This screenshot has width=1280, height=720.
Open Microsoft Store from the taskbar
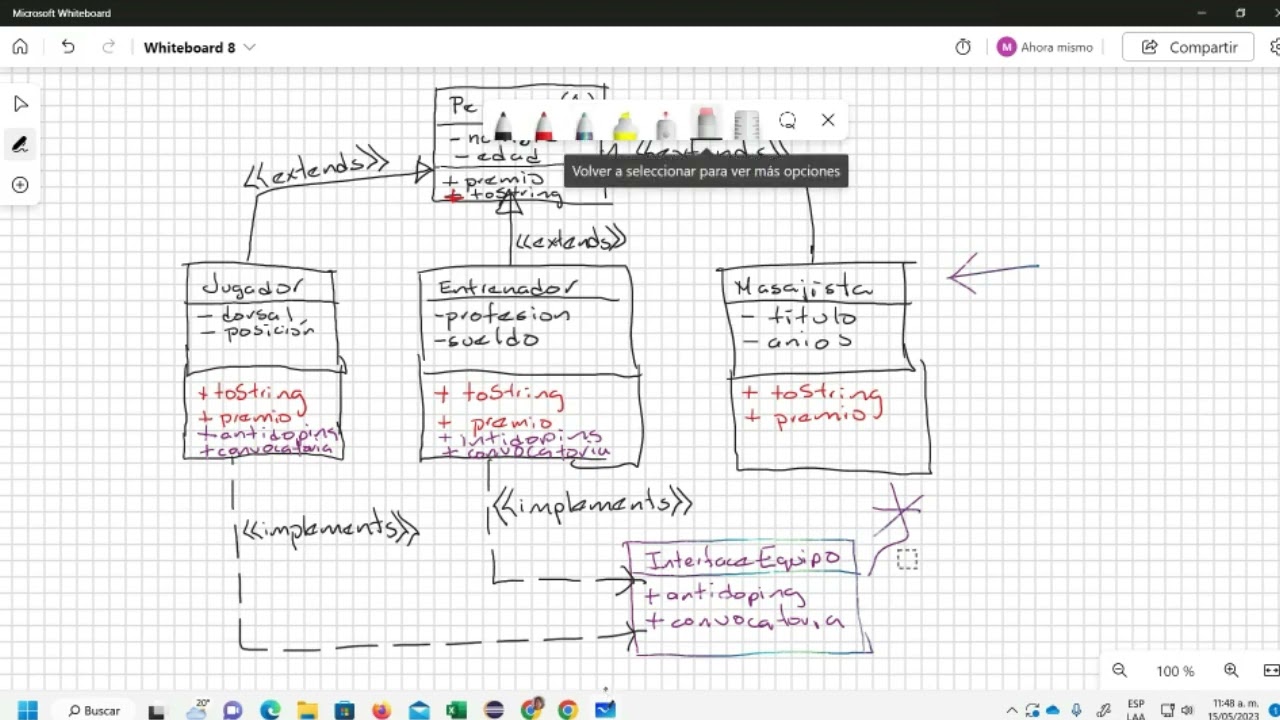coord(345,710)
